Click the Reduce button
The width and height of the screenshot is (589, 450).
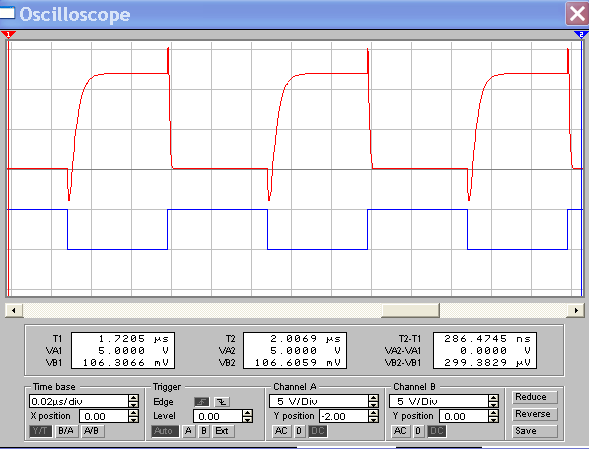pos(535,397)
